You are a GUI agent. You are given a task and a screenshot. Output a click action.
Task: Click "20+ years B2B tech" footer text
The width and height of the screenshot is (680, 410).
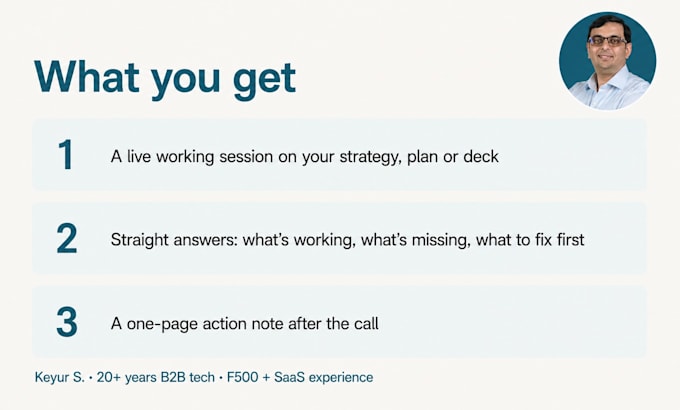click(x=156, y=377)
